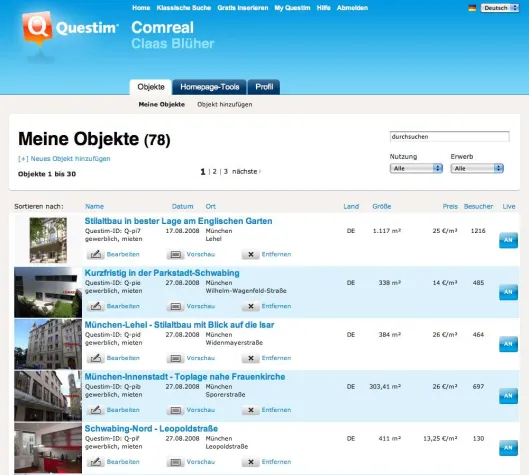Open listing München-Lehel Stilaltbau mit Blick auf Isar
529x475 pixels.
179,325
